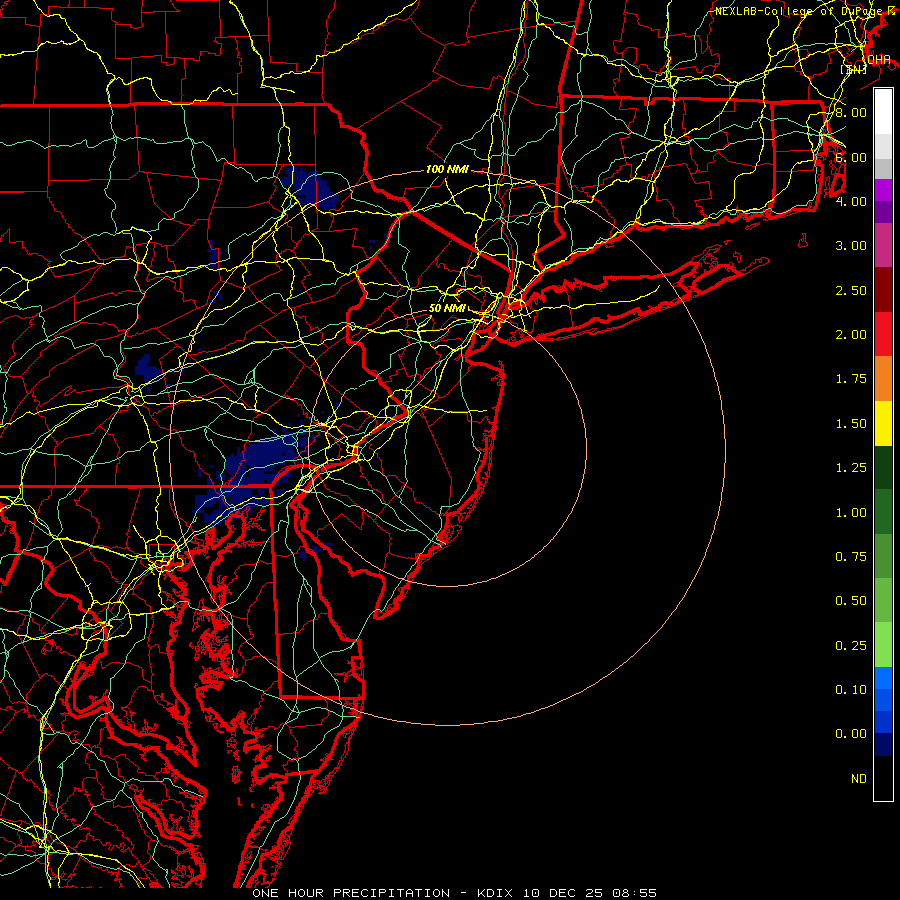Click the bright red legend swatch
The image size is (900, 900).
[x=883, y=334]
